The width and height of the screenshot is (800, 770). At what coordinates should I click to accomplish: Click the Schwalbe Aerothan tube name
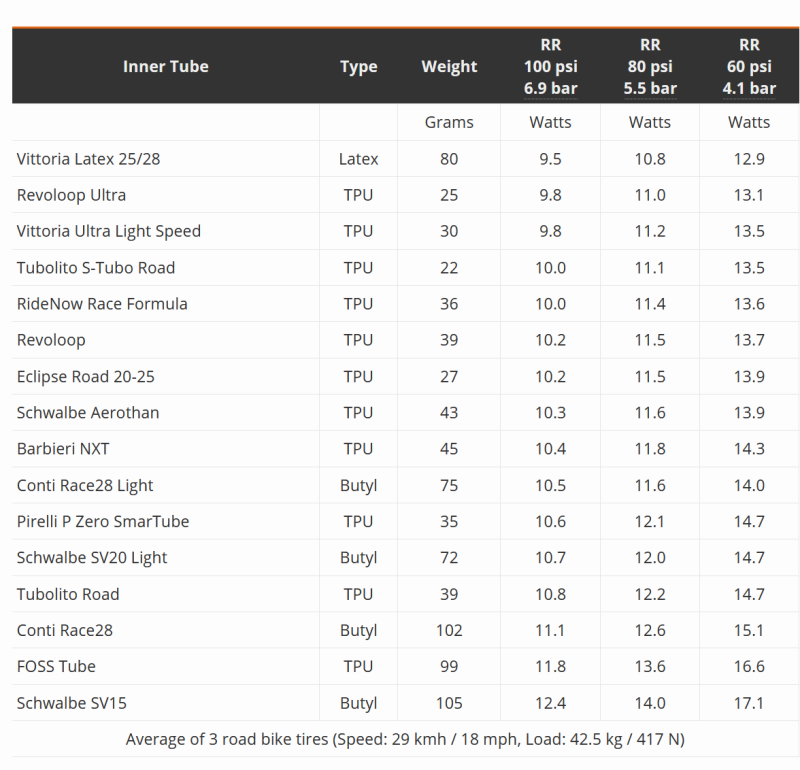point(88,412)
